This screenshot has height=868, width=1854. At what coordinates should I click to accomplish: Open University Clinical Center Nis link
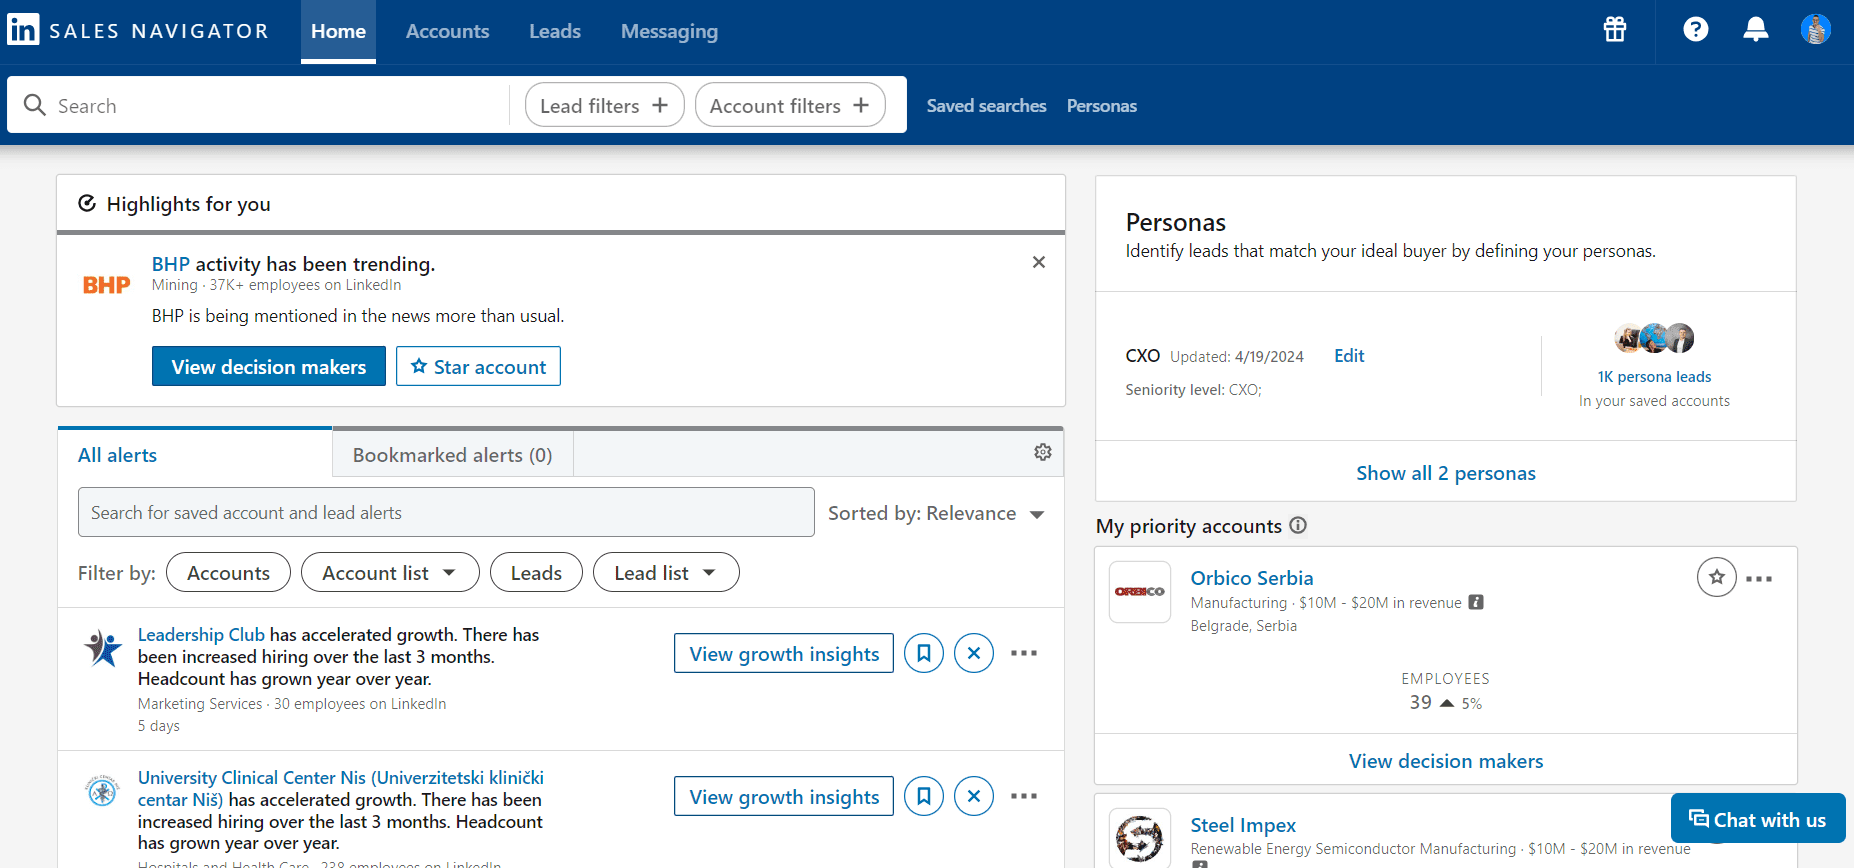point(341,788)
